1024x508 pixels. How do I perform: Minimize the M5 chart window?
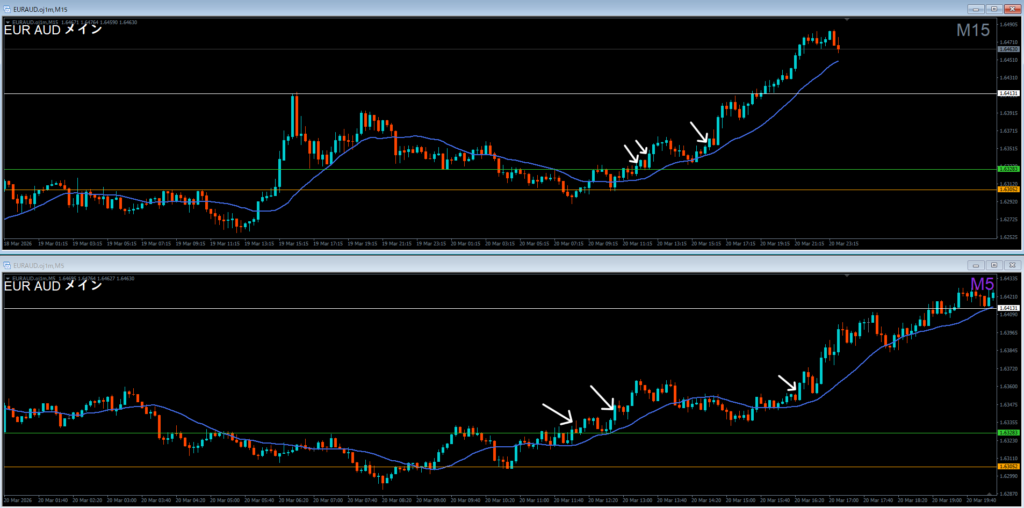[975, 264]
